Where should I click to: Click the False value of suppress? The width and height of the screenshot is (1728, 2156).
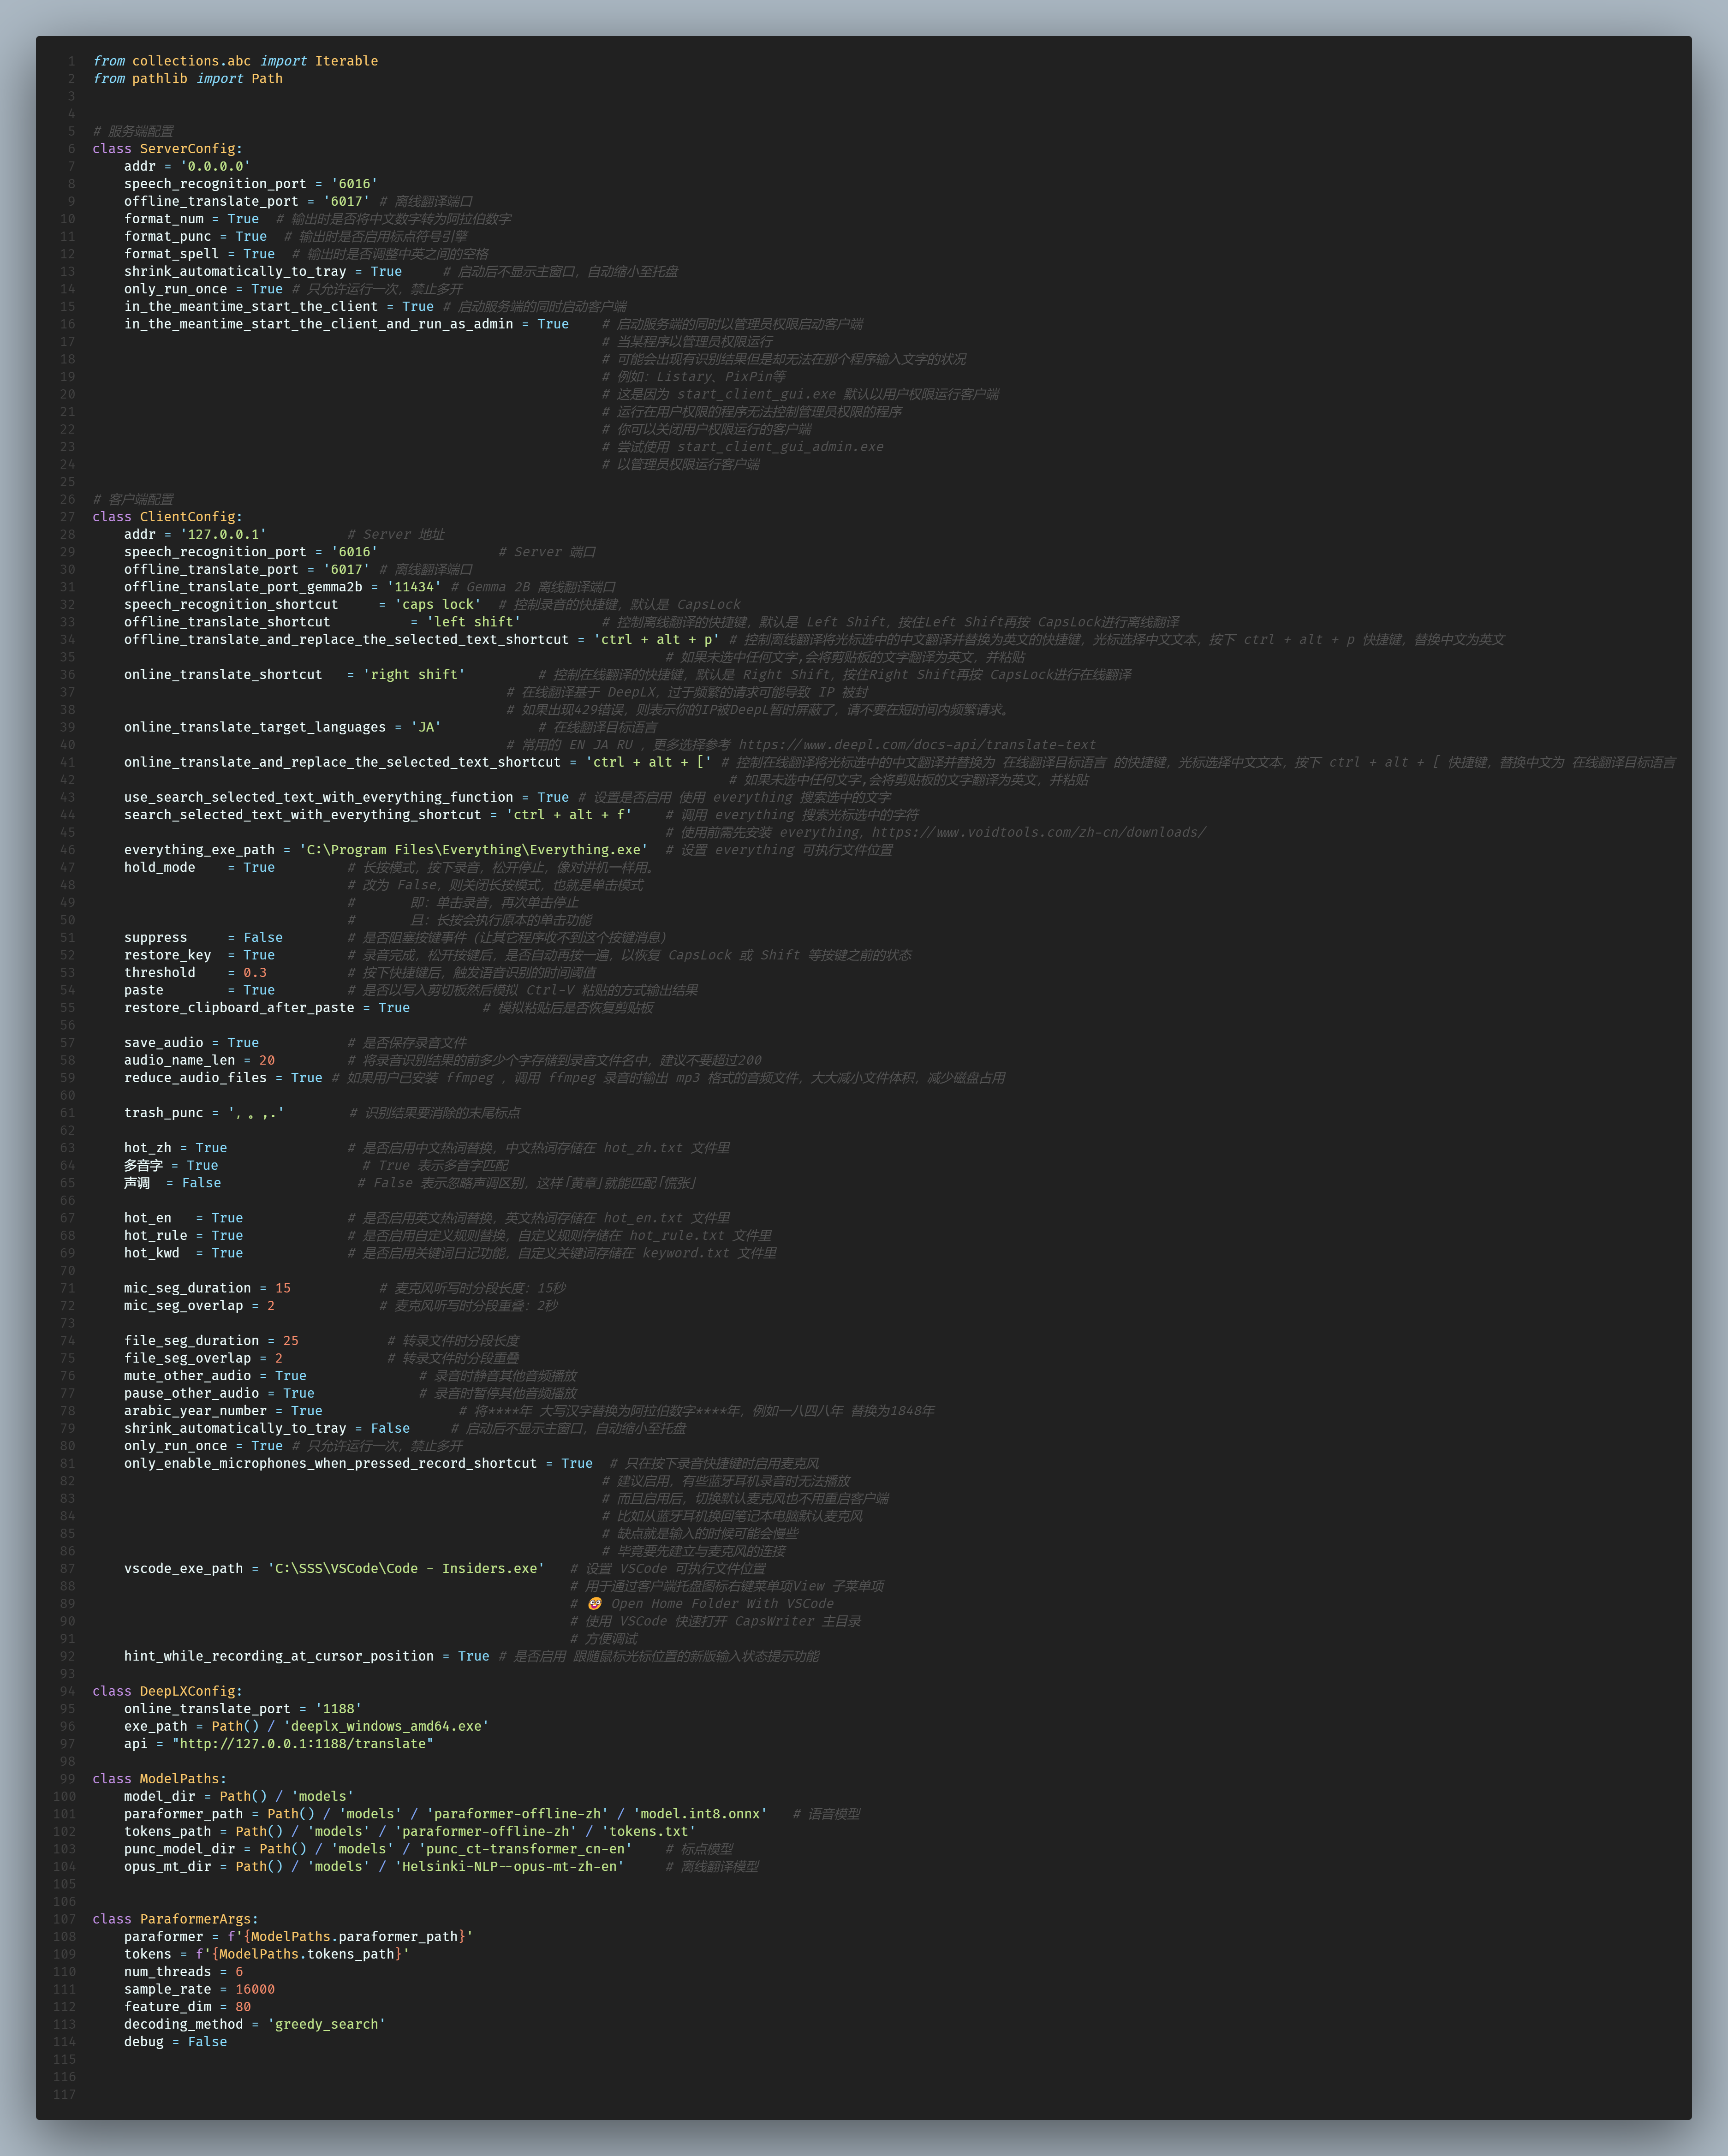pyautogui.click(x=263, y=937)
